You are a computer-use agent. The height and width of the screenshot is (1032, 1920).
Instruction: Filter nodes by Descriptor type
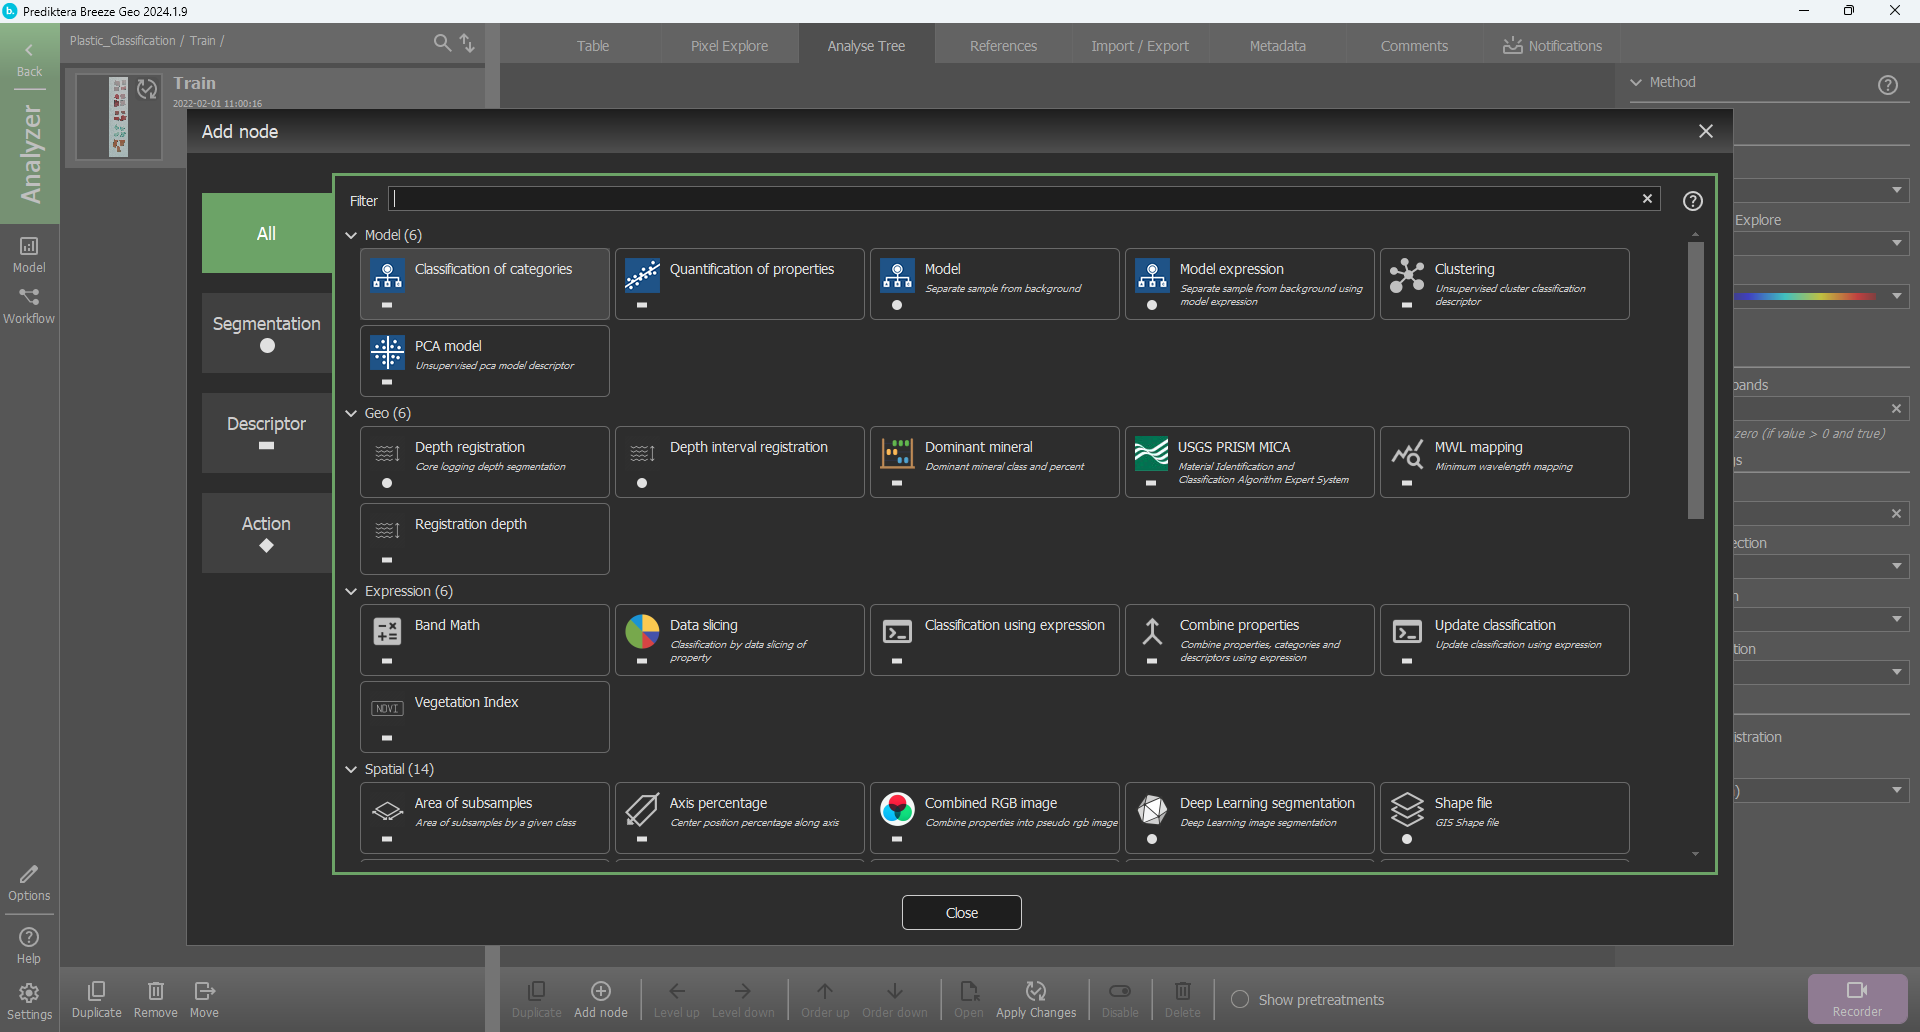pos(267,433)
